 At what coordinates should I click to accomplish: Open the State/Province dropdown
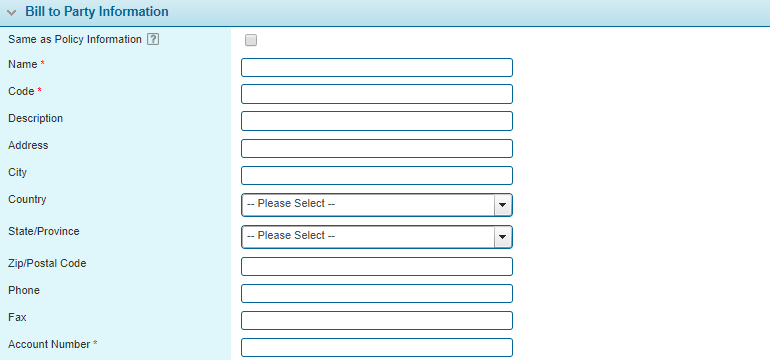pos(377,237)
